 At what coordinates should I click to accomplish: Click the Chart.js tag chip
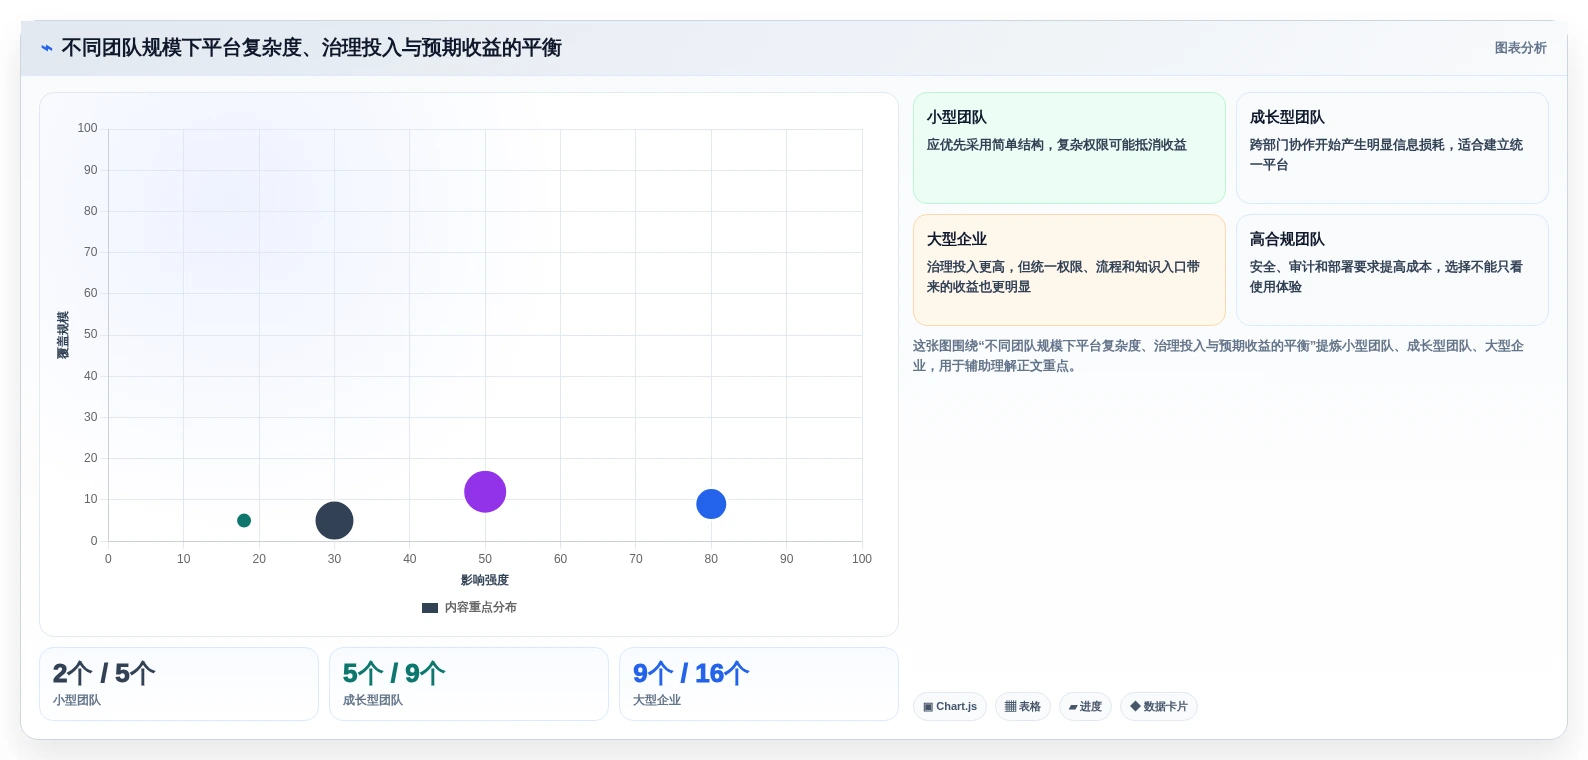tap(950, 706)
